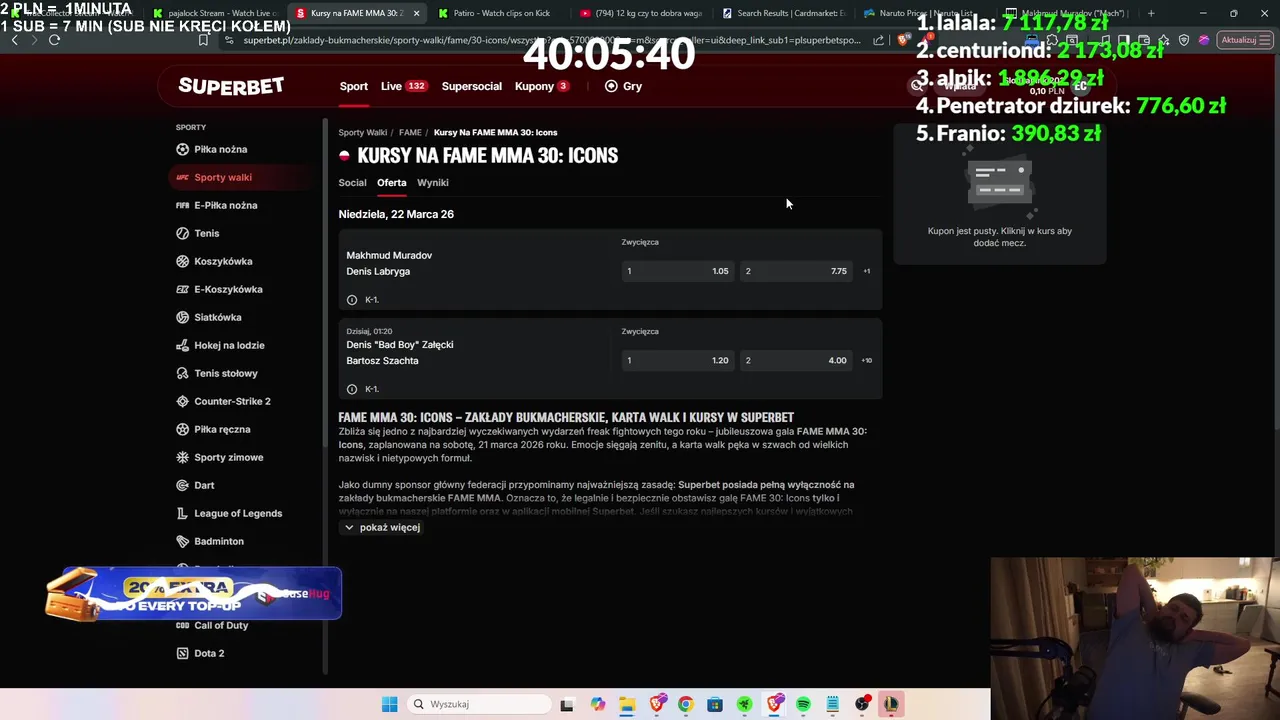
Task: Click info icon of Muradov vs Labryga match
Action: click(352, 300)
